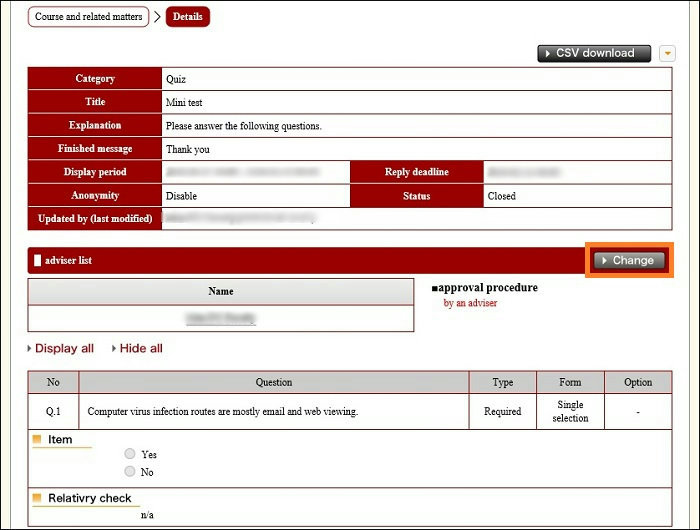Click the blurred adviser name link

[x=220, y=318]
